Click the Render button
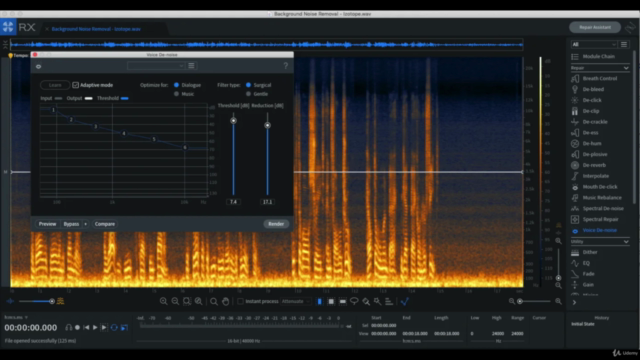The image size is (640, 360). pyautogui.click(x=276, y=224)
